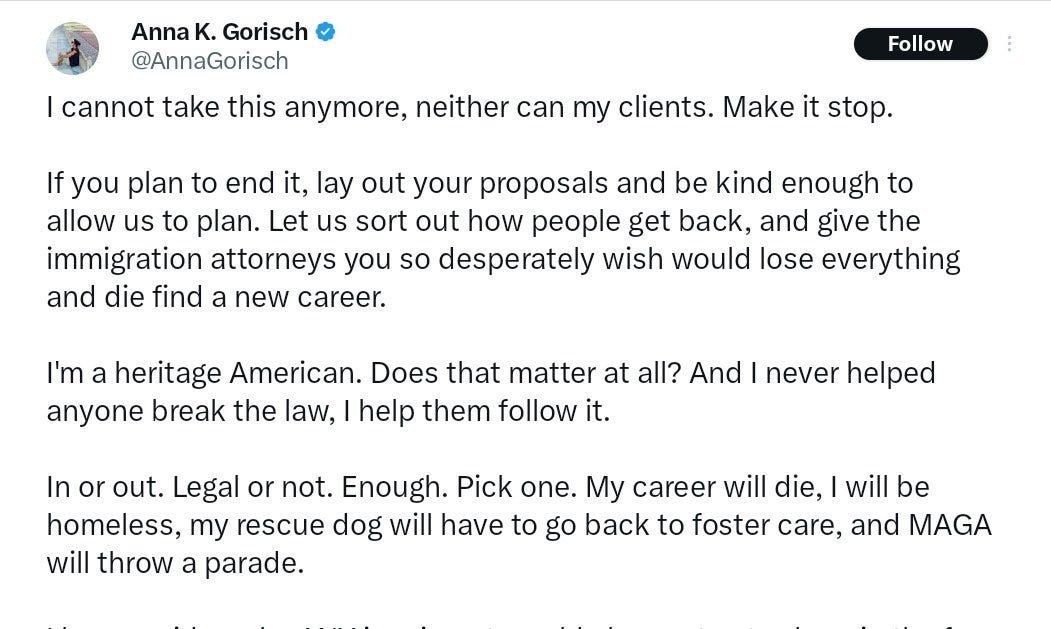The height and width of the screenshot is (629, 1051).
Task: Follow Anna K. Gorisch
Action: point(920,44)
